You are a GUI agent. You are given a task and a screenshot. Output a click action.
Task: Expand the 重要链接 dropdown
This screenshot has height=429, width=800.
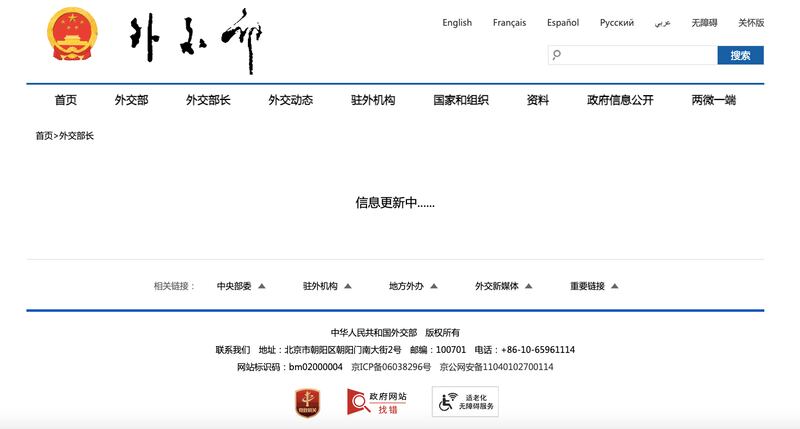tap(594, 286)
